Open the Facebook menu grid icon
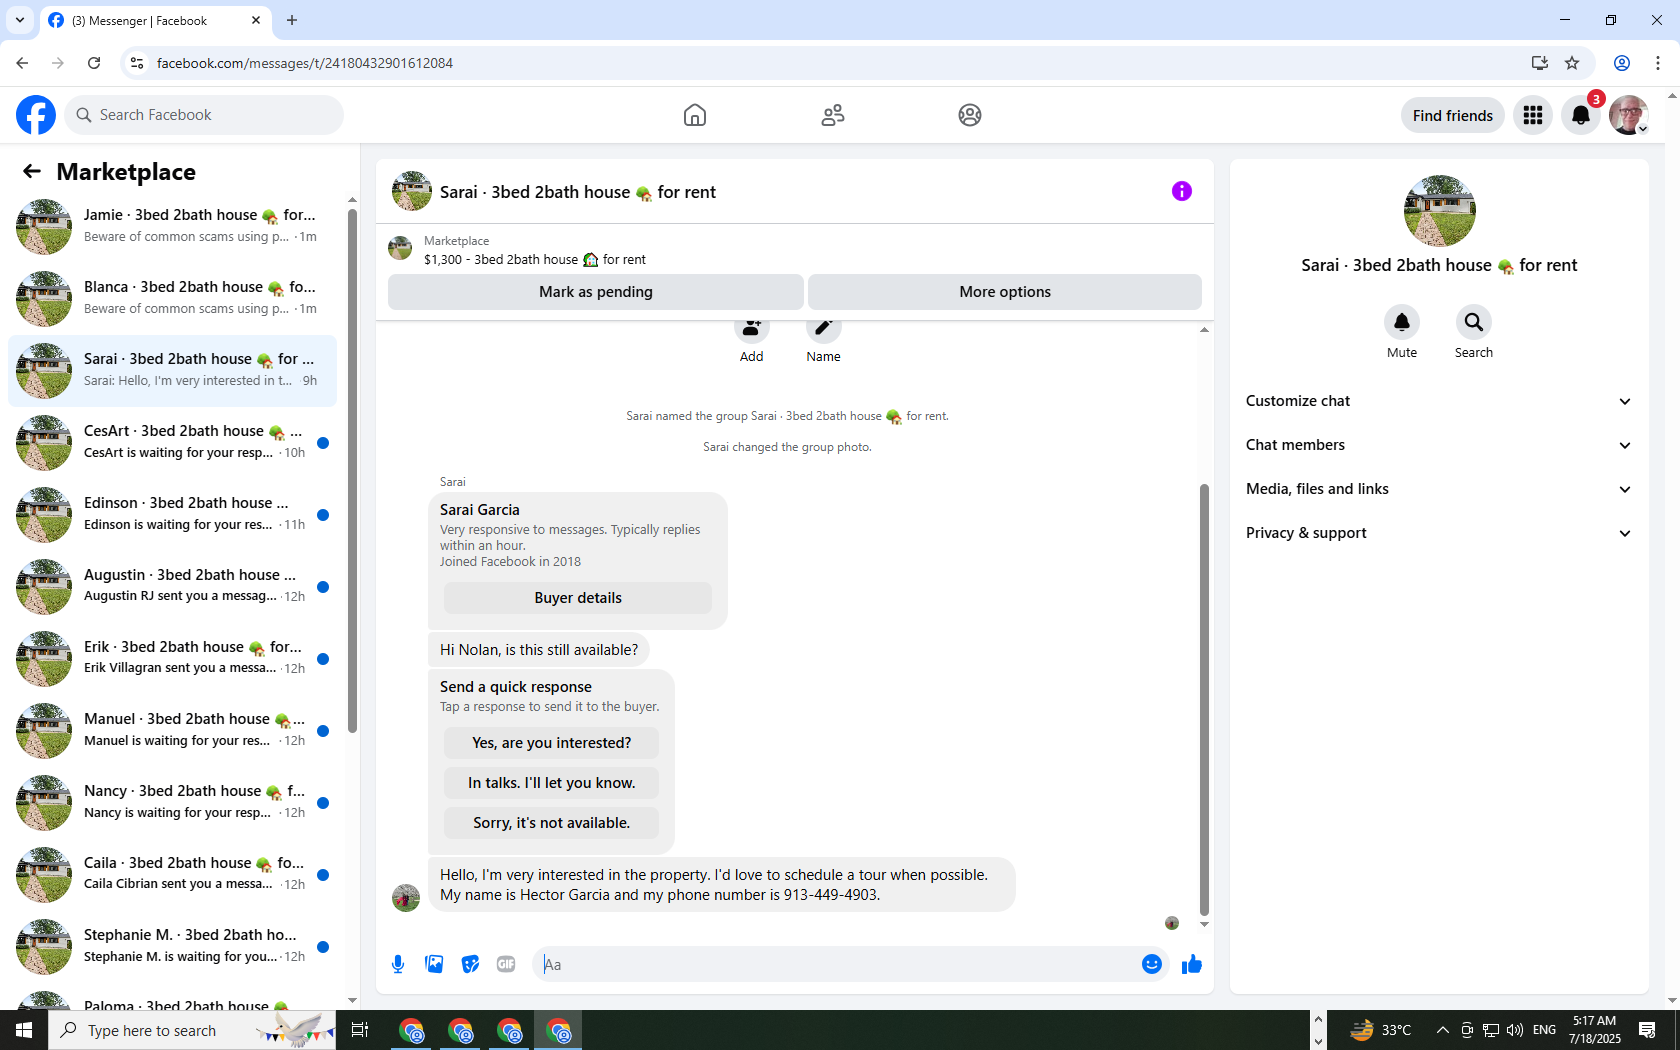 point(1533,115)
